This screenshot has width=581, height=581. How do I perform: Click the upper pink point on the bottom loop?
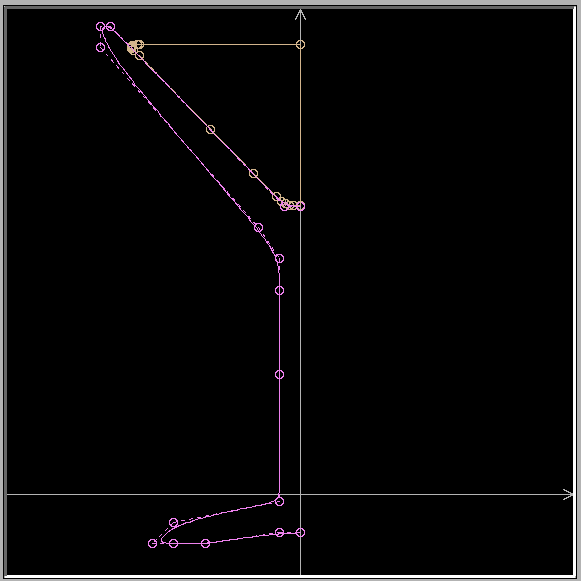[173, 522]
